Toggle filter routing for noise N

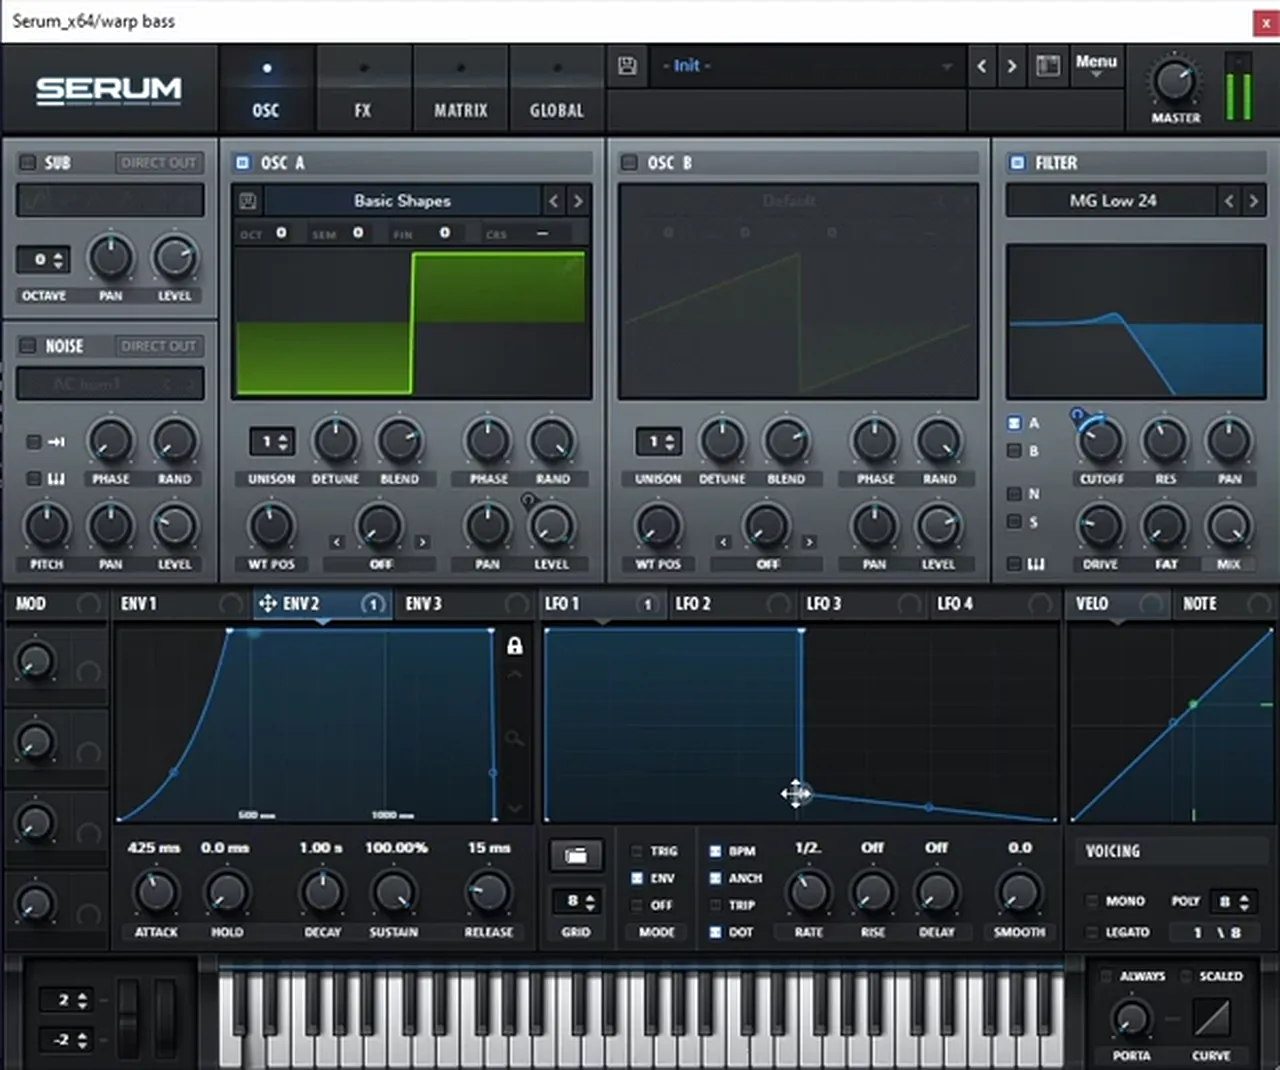1014,494
